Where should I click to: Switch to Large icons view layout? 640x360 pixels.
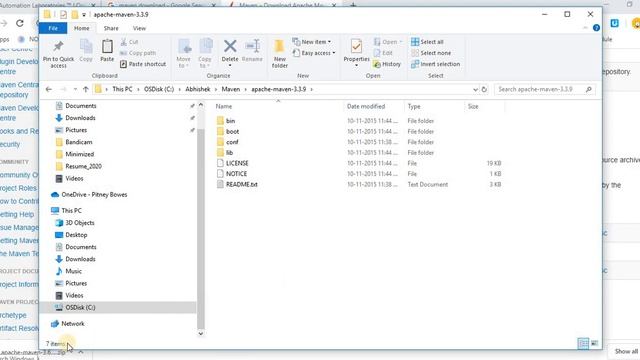pos(594,344)
